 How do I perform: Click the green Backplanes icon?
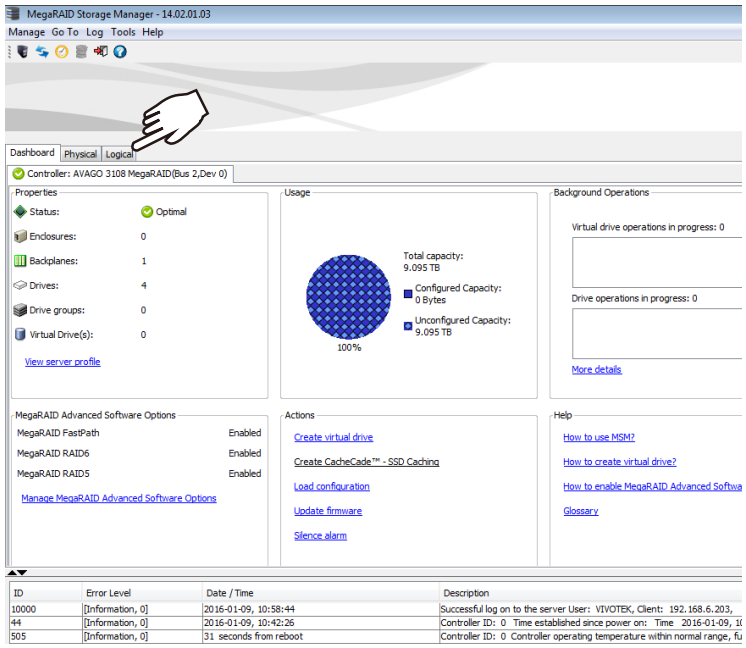point(20,261)
